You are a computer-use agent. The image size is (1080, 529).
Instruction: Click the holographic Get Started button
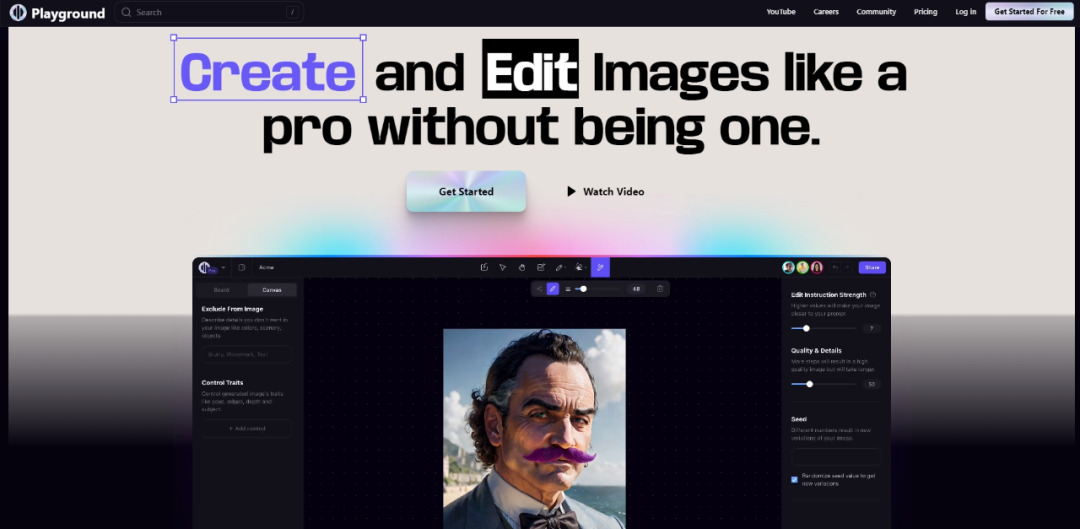(x=466, y=191)
